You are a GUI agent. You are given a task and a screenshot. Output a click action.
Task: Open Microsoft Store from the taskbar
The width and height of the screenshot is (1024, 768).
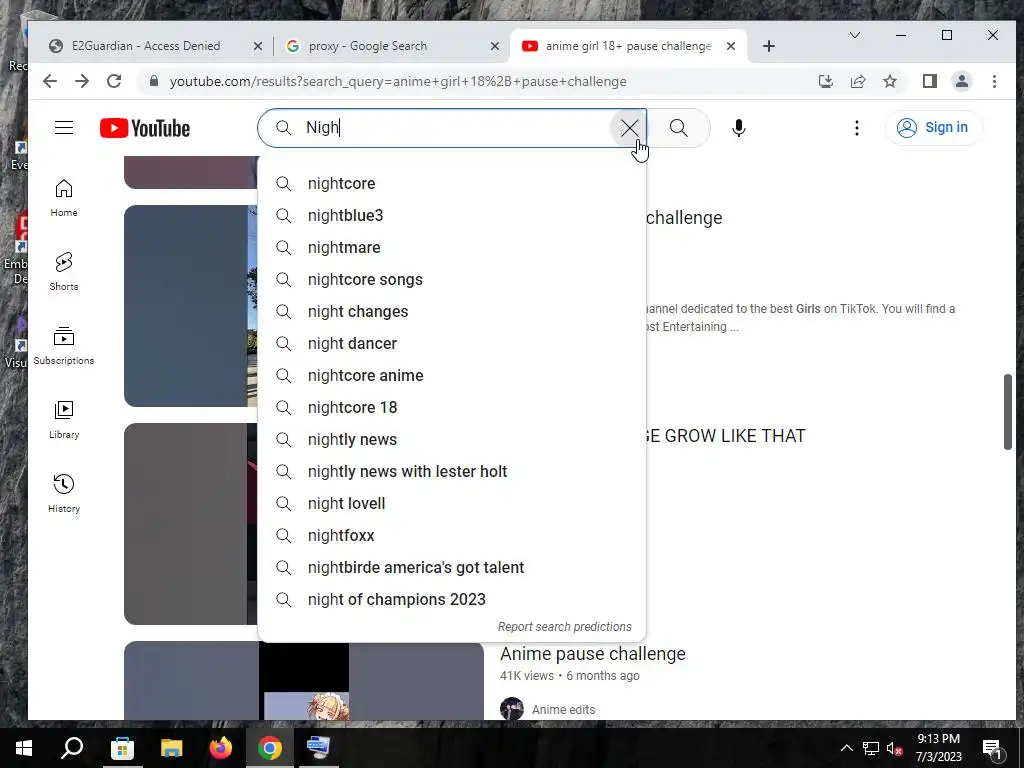tap(122, 748)
